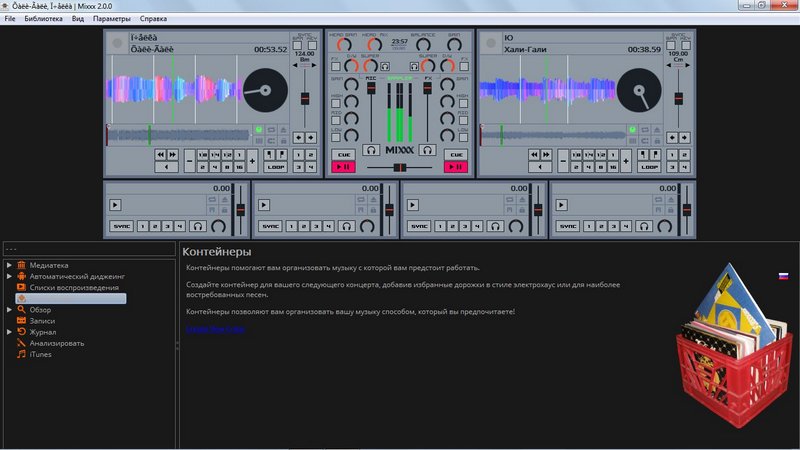Click left deck pitch slider handle

(305, 98)
